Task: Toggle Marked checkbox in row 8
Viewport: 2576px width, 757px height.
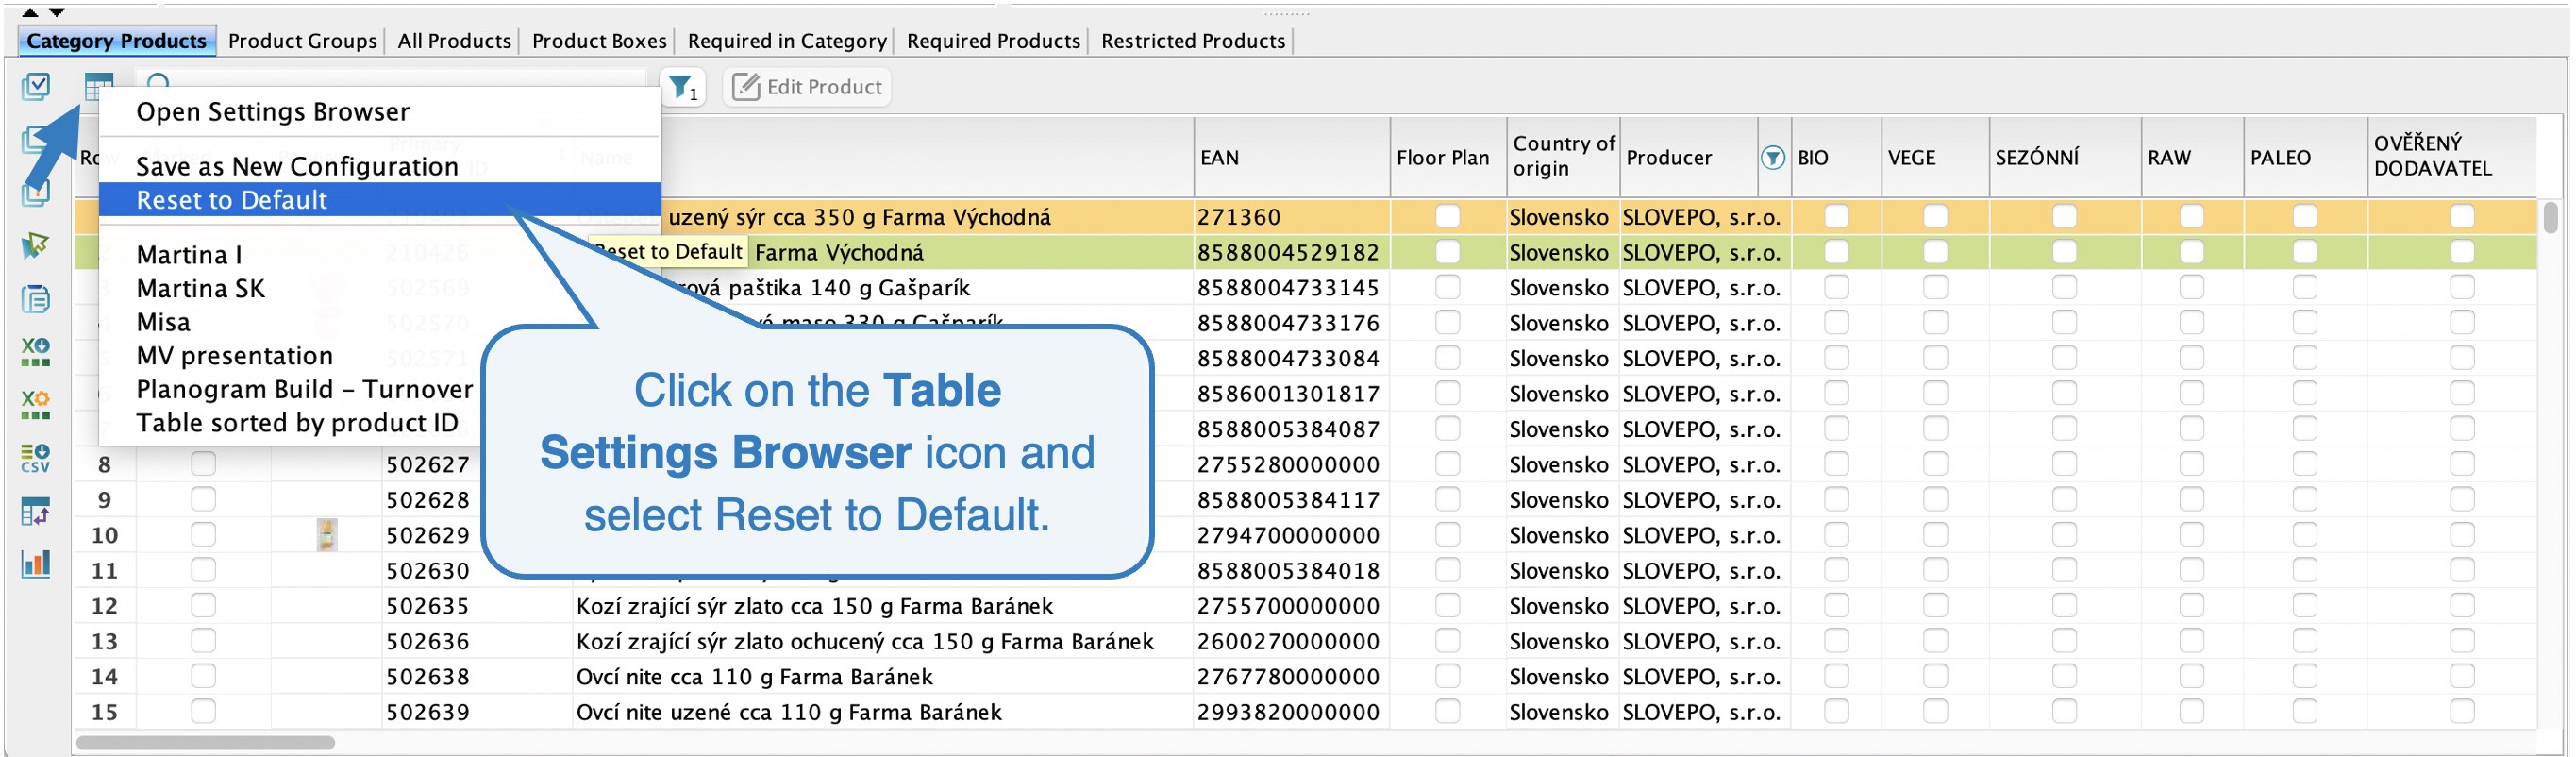Action: click(203, 464)
